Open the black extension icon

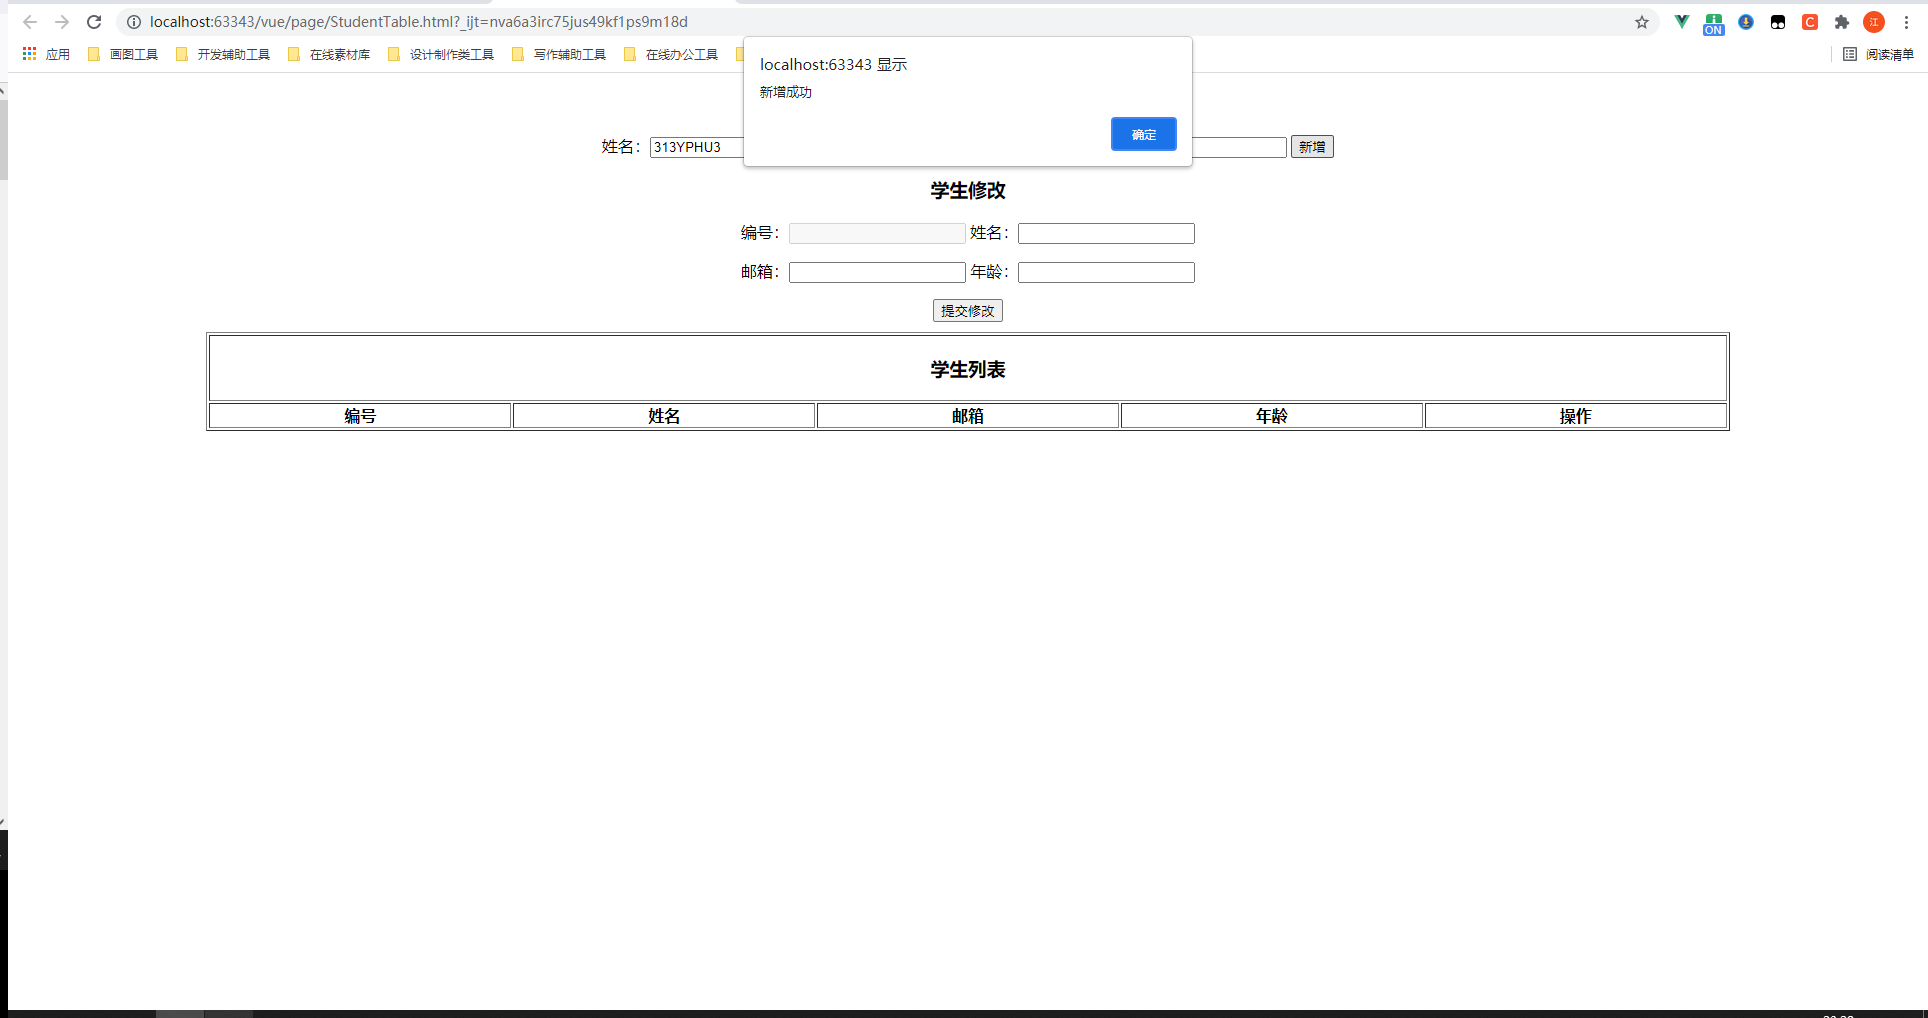[x=1778, y=22]
